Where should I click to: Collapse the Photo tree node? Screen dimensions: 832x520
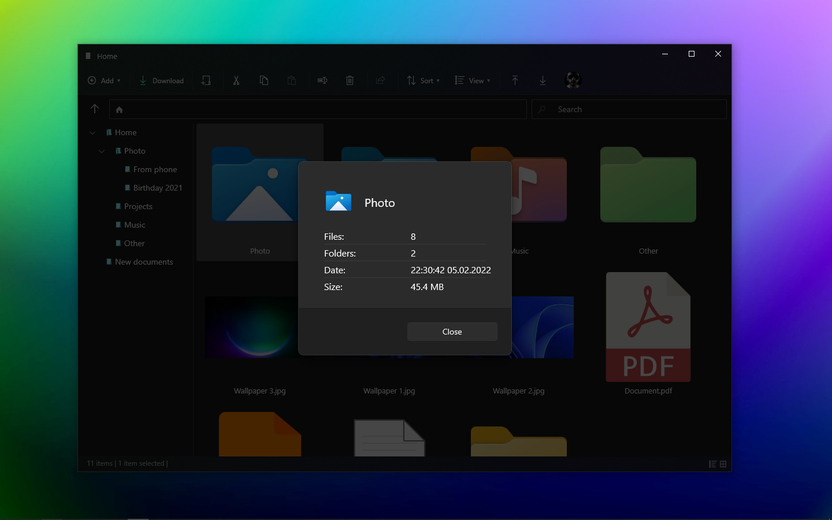(x=102, y=151)
